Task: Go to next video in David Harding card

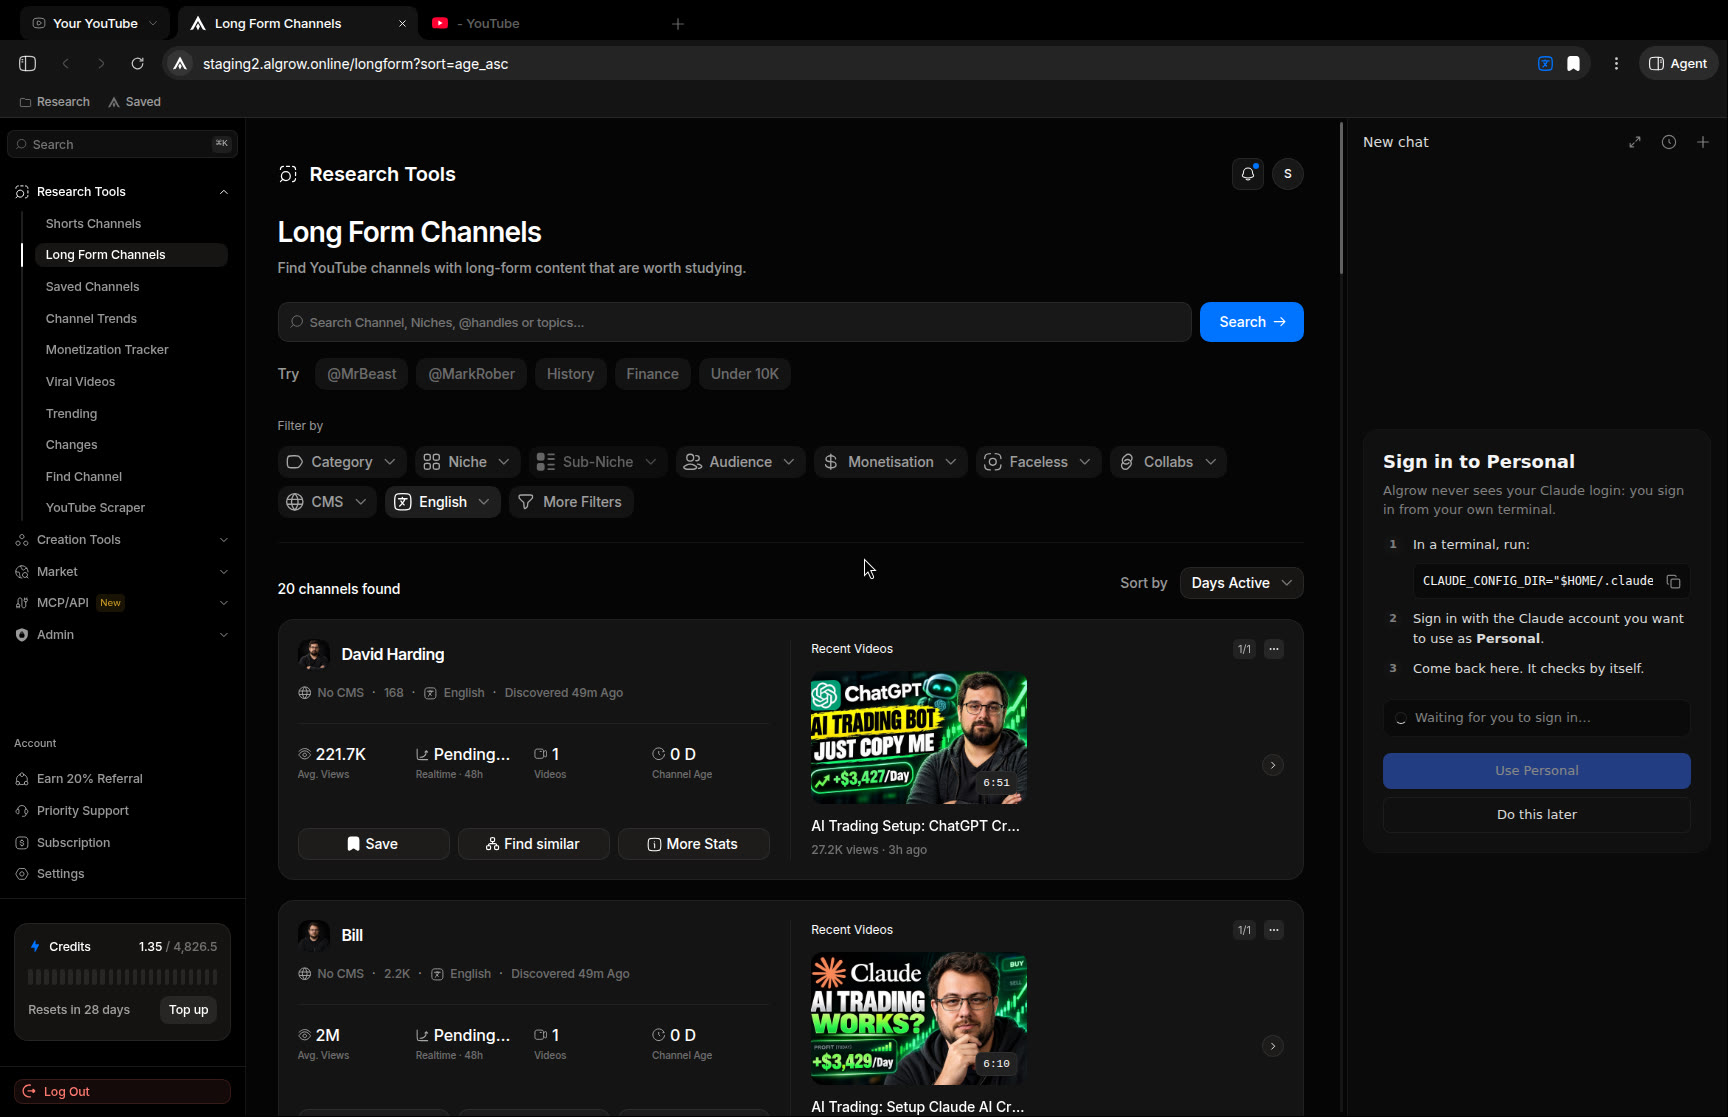Action: click(x=1272, y=765)
